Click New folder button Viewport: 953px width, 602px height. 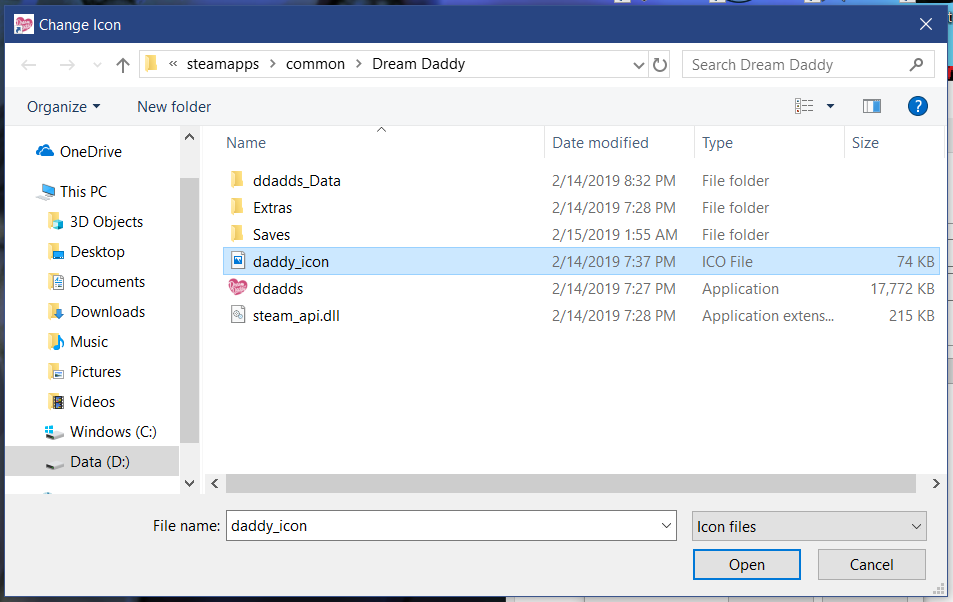coord(174,107)
